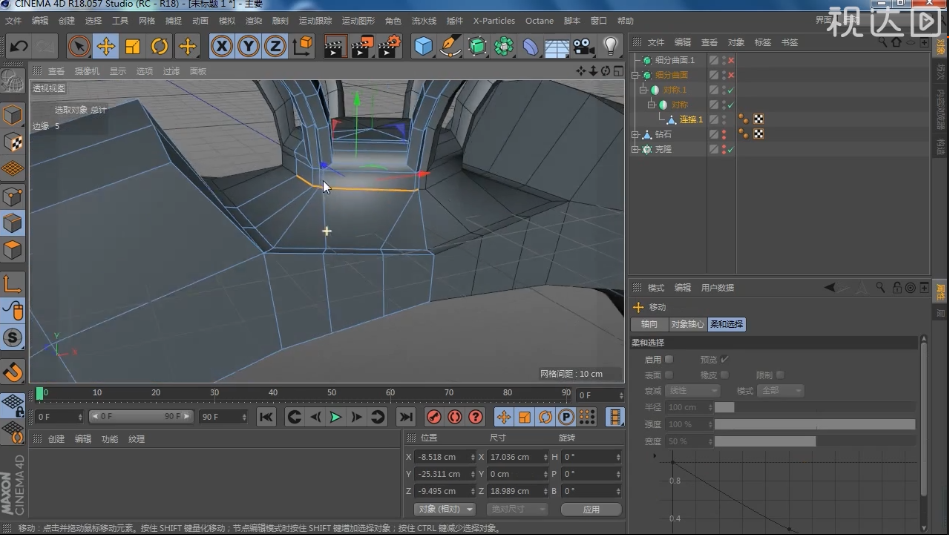Screen dimensions: 949x535
Task: Click the Camera object icon
Action: (583, 46)
